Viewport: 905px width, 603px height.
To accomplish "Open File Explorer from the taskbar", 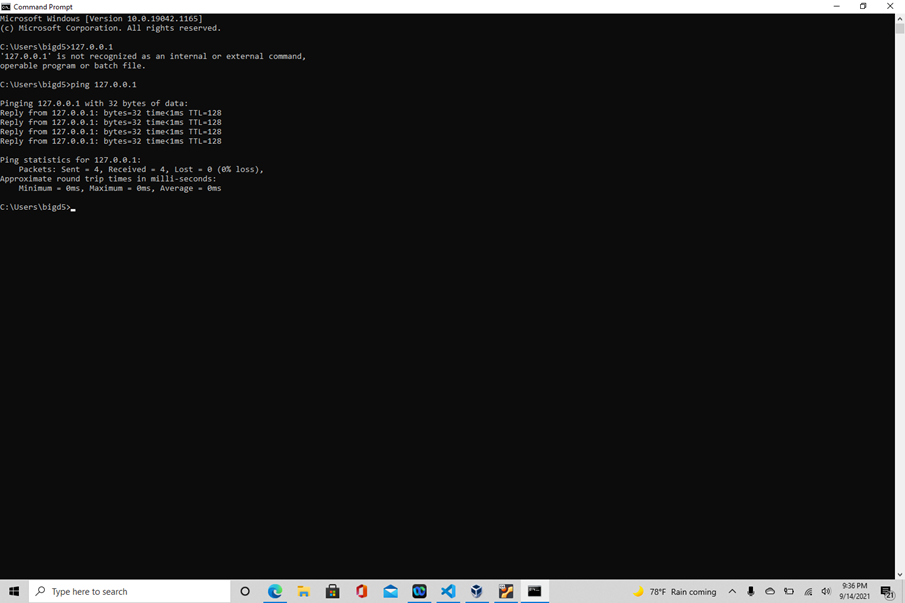I will pyautogui.click(x=304, y=591).
